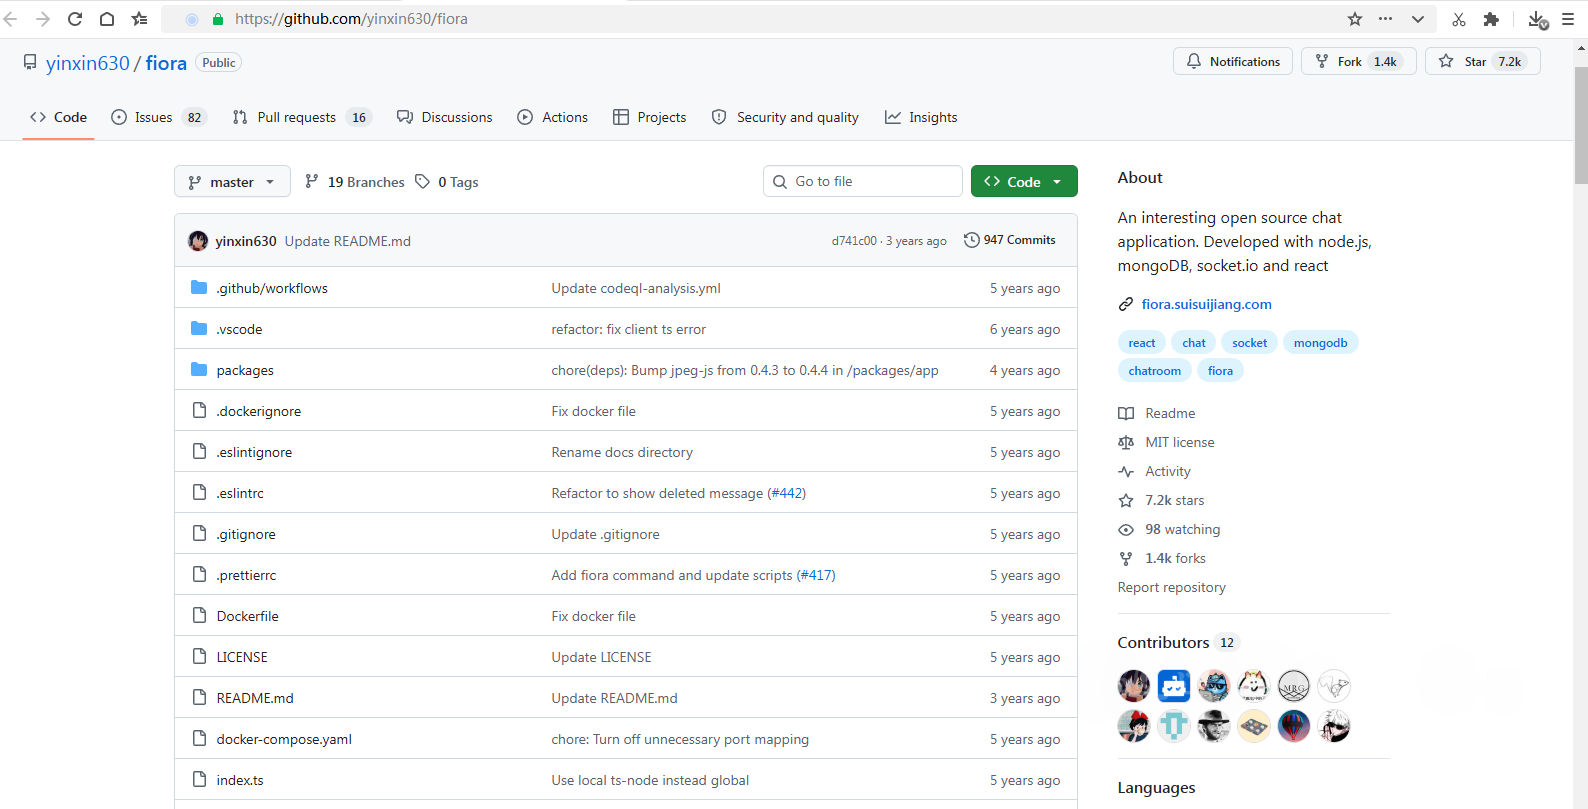
Task: Open the browser hamburger menu
Action: click(1568, 19)
